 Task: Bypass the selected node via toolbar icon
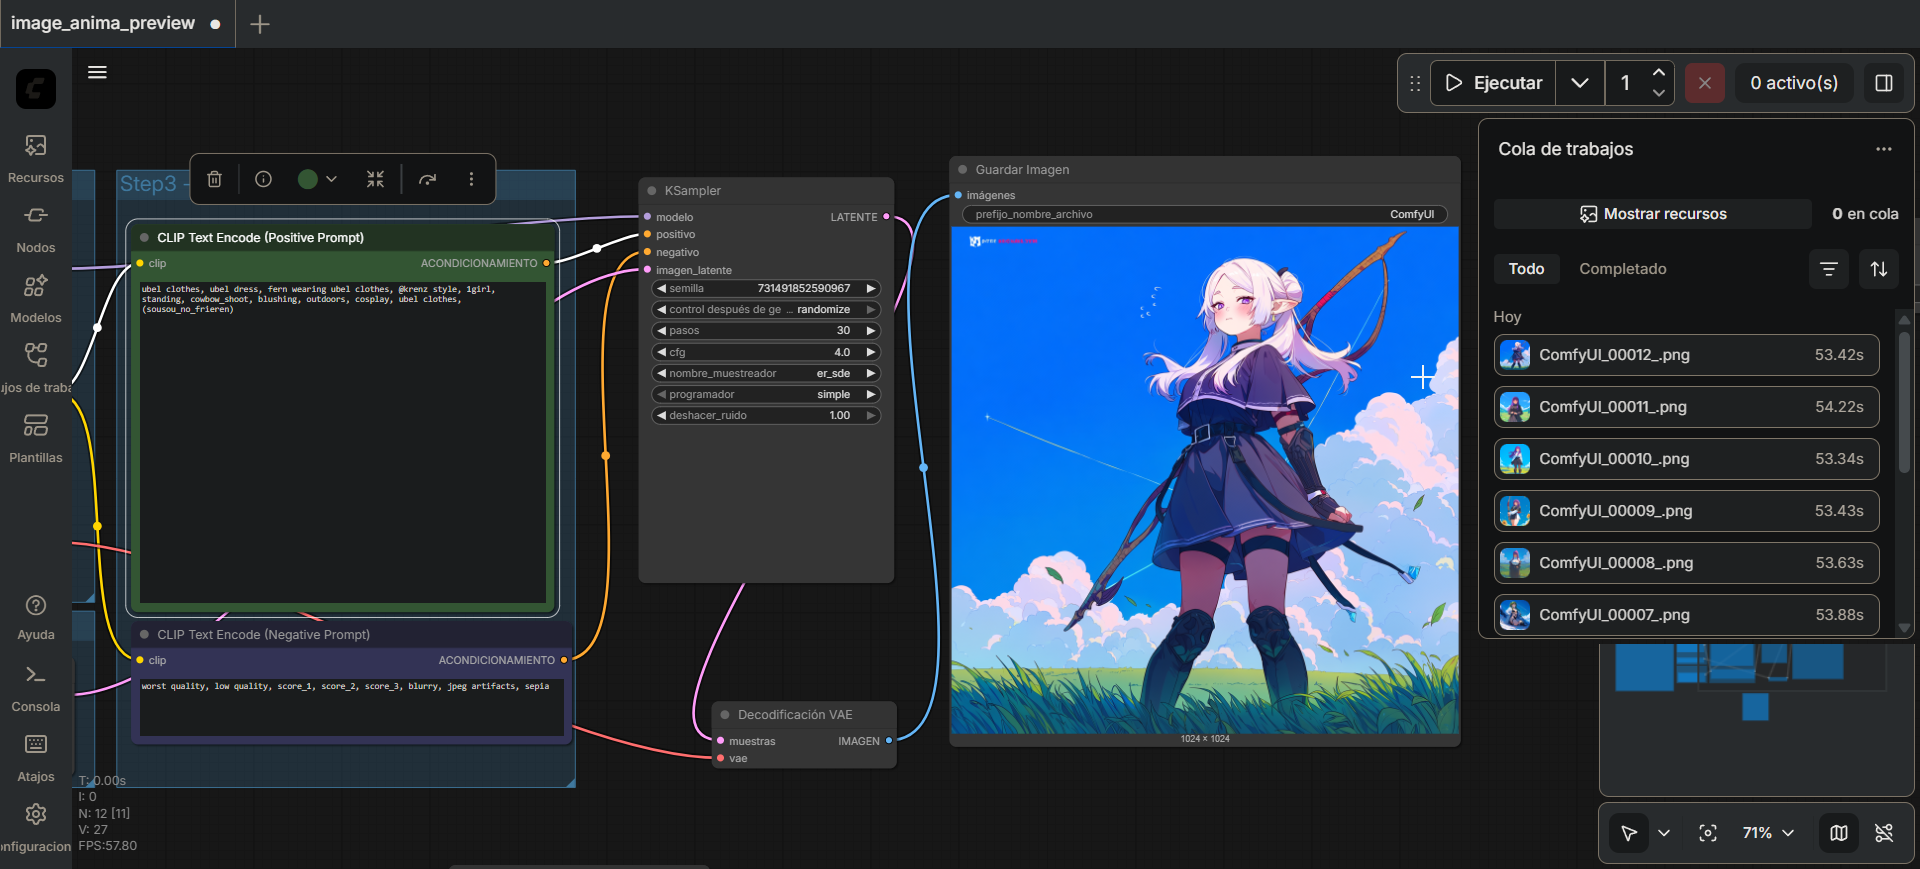[428, 179]
